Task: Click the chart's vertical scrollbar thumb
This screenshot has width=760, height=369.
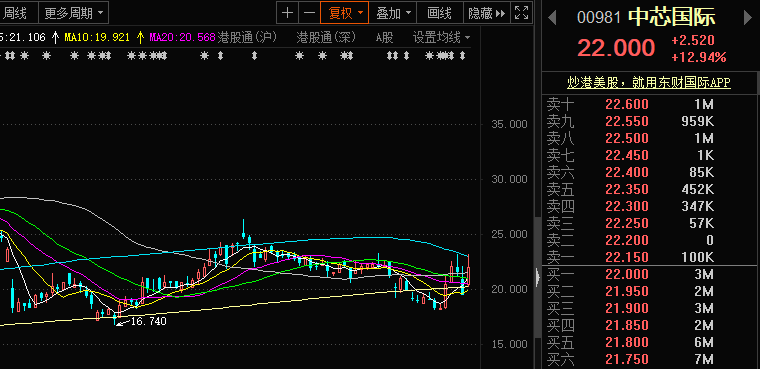Action: [x=538, y=278]
